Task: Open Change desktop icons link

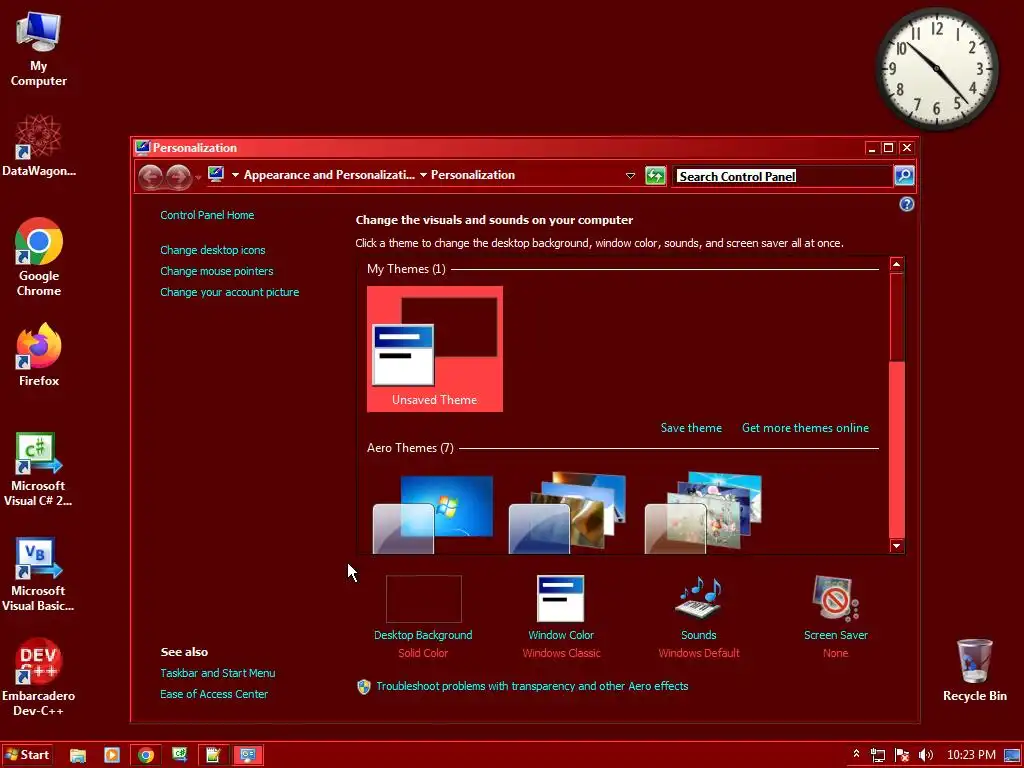Action: point(213,250)
